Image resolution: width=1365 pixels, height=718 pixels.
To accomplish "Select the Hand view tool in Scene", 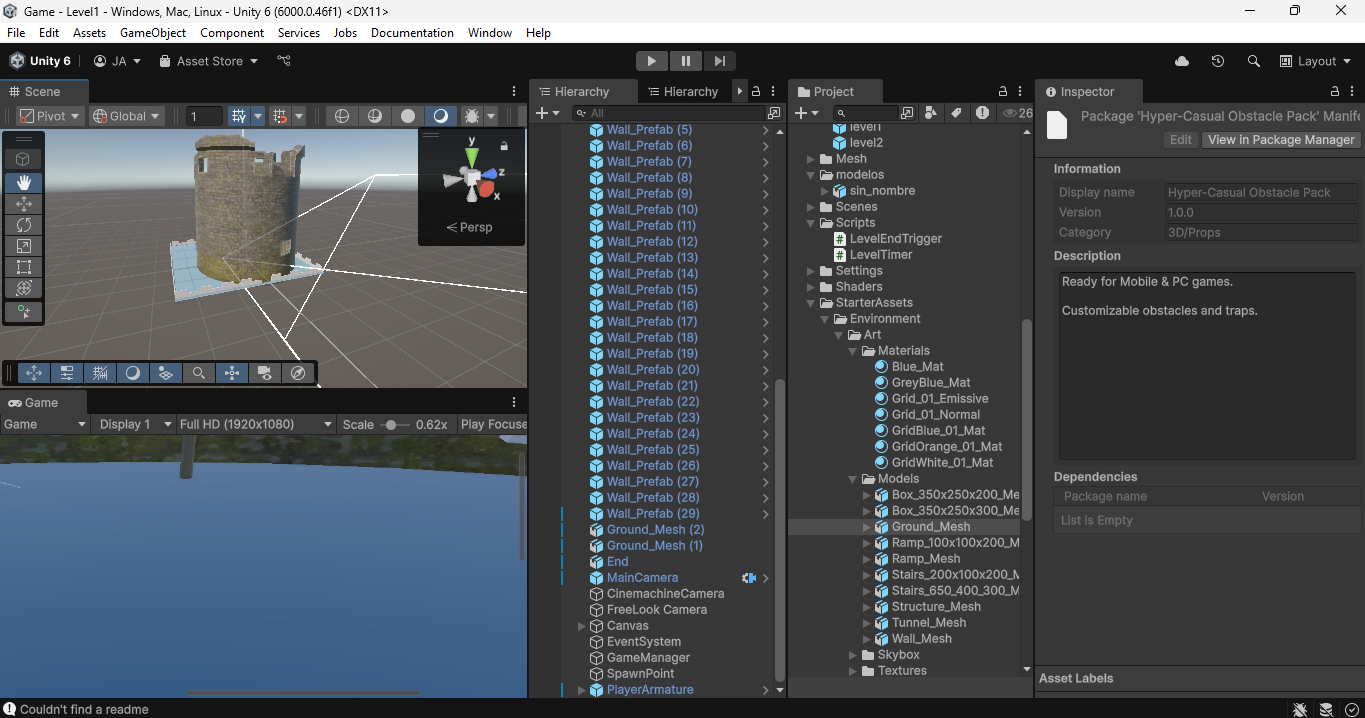I will [24, 182].
